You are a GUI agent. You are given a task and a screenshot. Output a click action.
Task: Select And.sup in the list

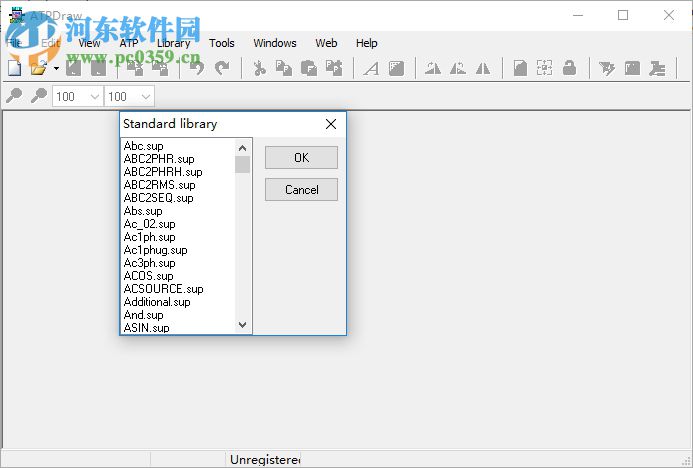[144, 315]
